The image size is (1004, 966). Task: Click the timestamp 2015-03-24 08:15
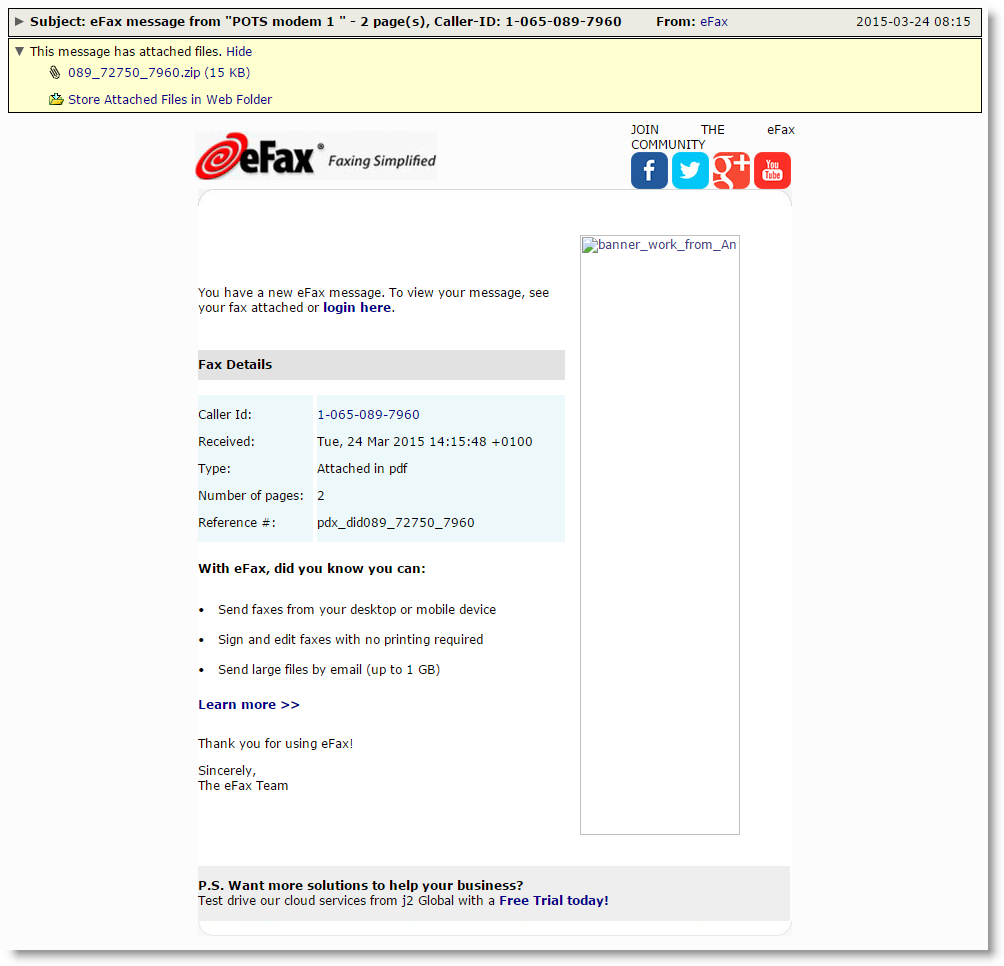913,21
